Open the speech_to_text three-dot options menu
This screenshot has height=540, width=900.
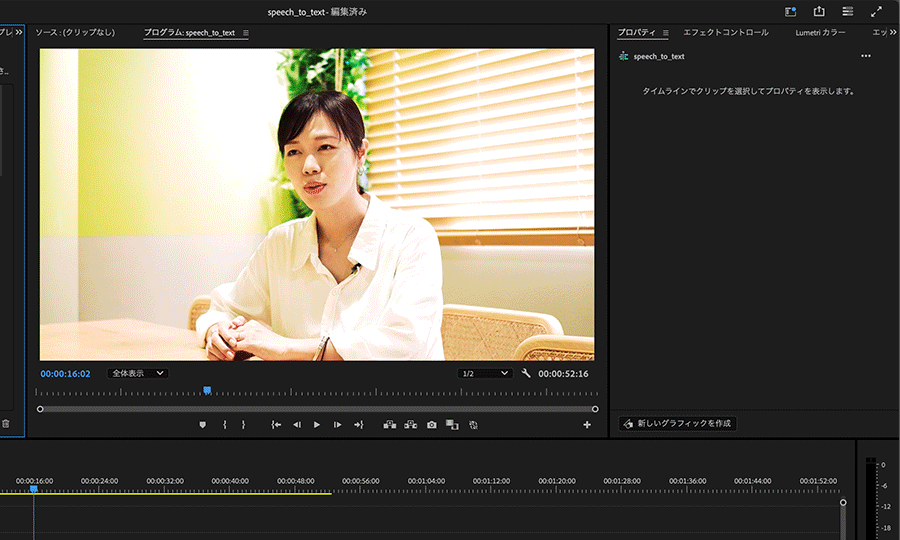point(866,56)
